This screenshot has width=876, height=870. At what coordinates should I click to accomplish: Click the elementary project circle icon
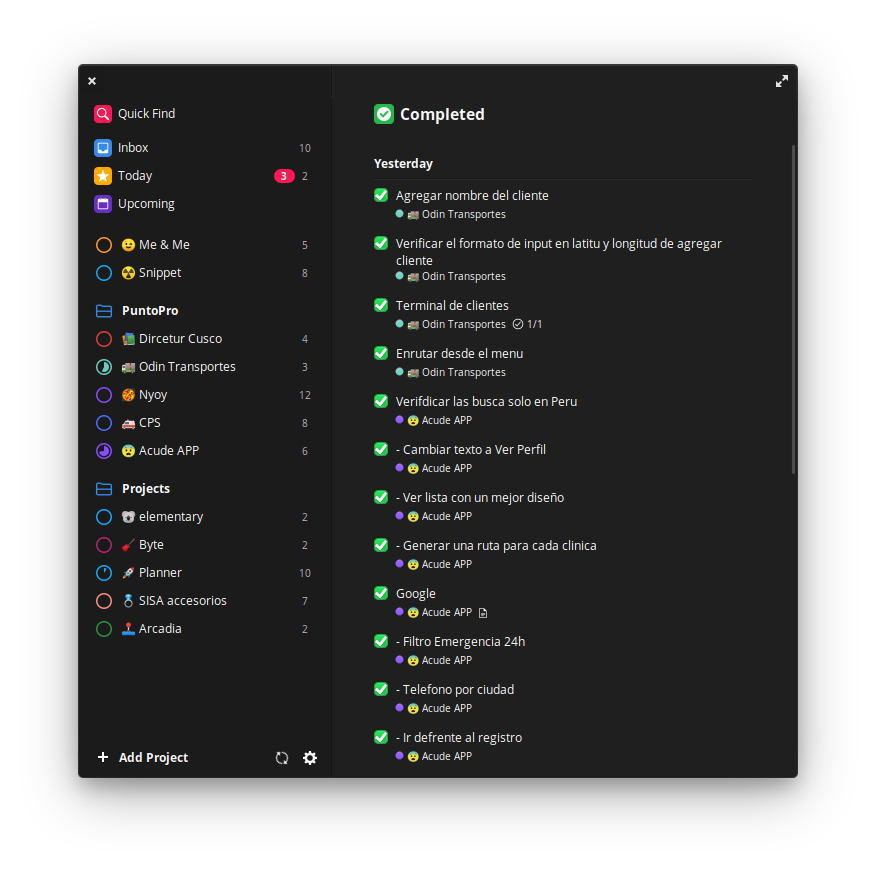[104, 517]
